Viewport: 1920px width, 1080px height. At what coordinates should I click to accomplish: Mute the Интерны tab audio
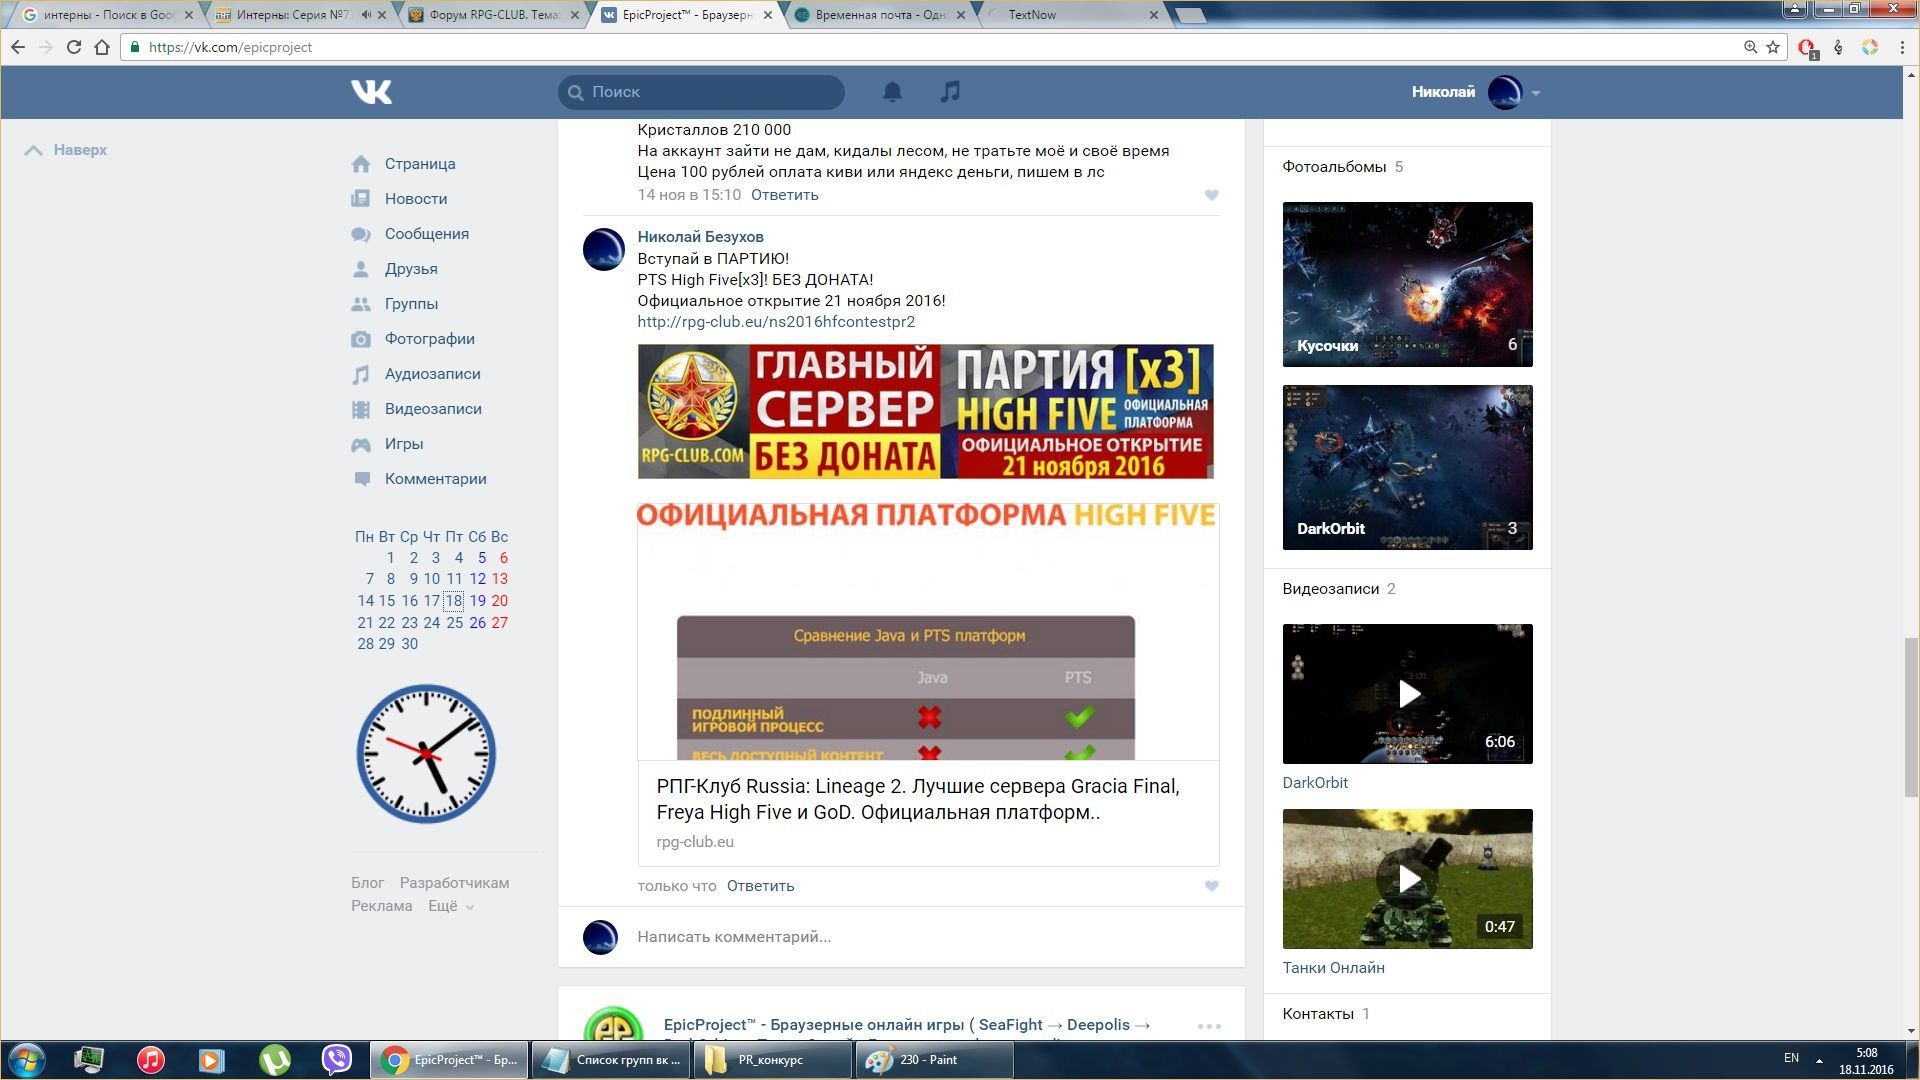tap(365, 15)
